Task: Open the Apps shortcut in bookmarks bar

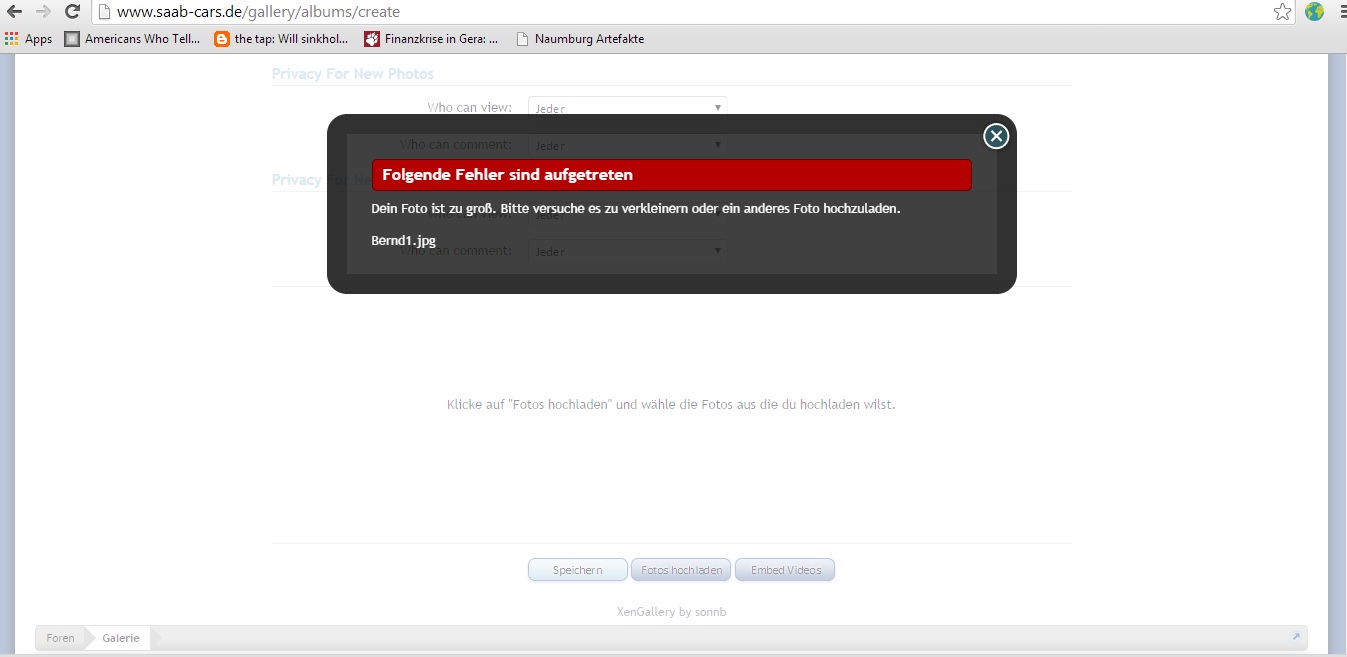Action: [x=28, y=39]
